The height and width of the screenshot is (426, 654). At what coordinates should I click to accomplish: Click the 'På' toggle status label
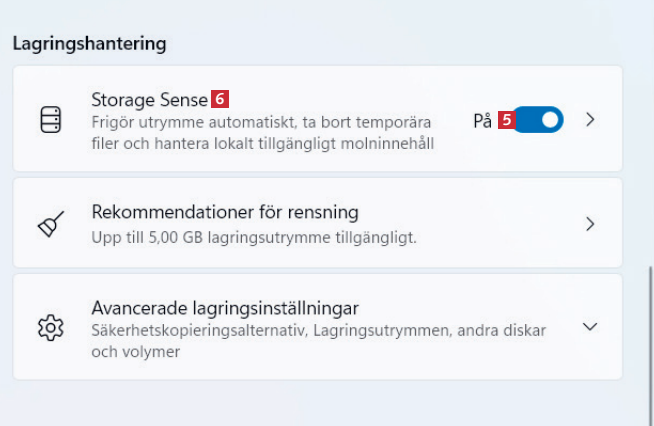482,120
